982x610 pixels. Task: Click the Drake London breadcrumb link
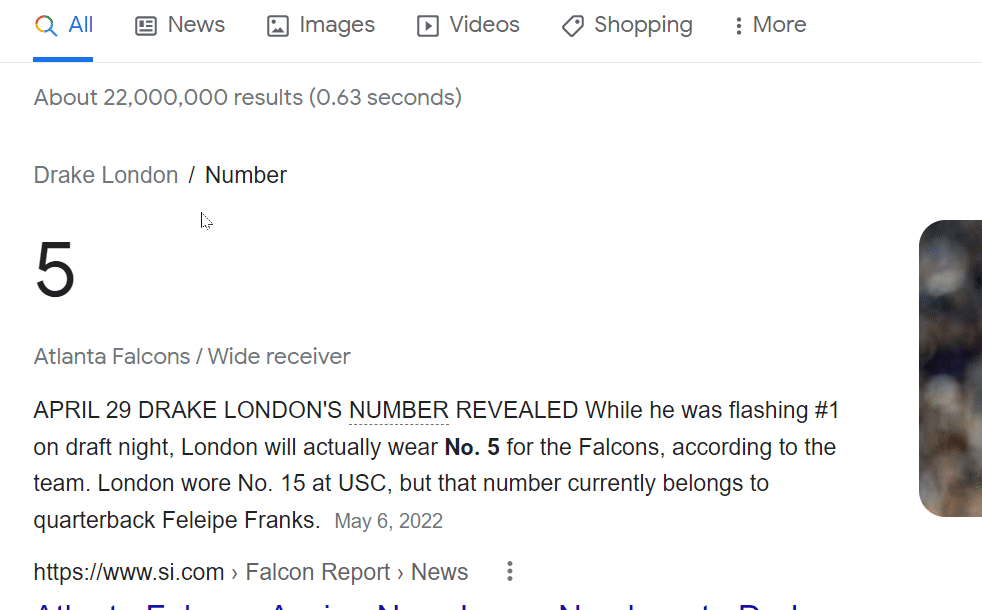(x=105, y=174)
